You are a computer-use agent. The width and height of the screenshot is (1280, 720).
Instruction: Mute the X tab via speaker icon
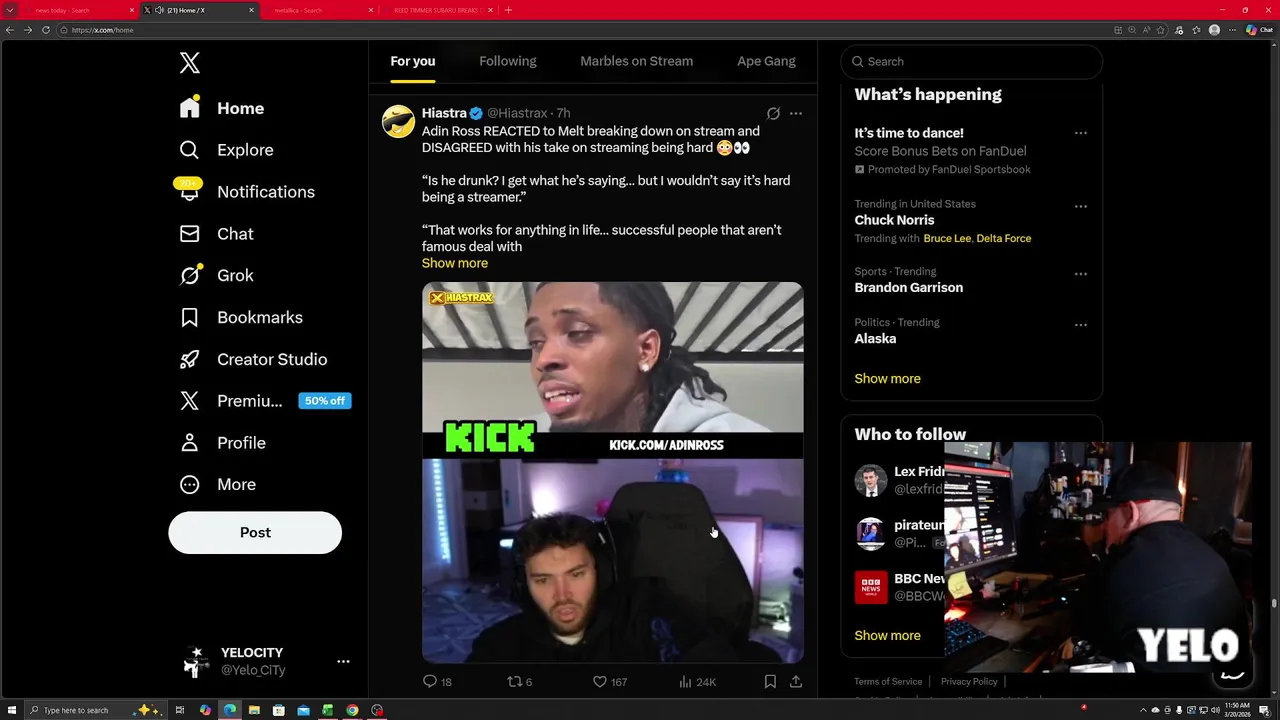coord(159,10)
